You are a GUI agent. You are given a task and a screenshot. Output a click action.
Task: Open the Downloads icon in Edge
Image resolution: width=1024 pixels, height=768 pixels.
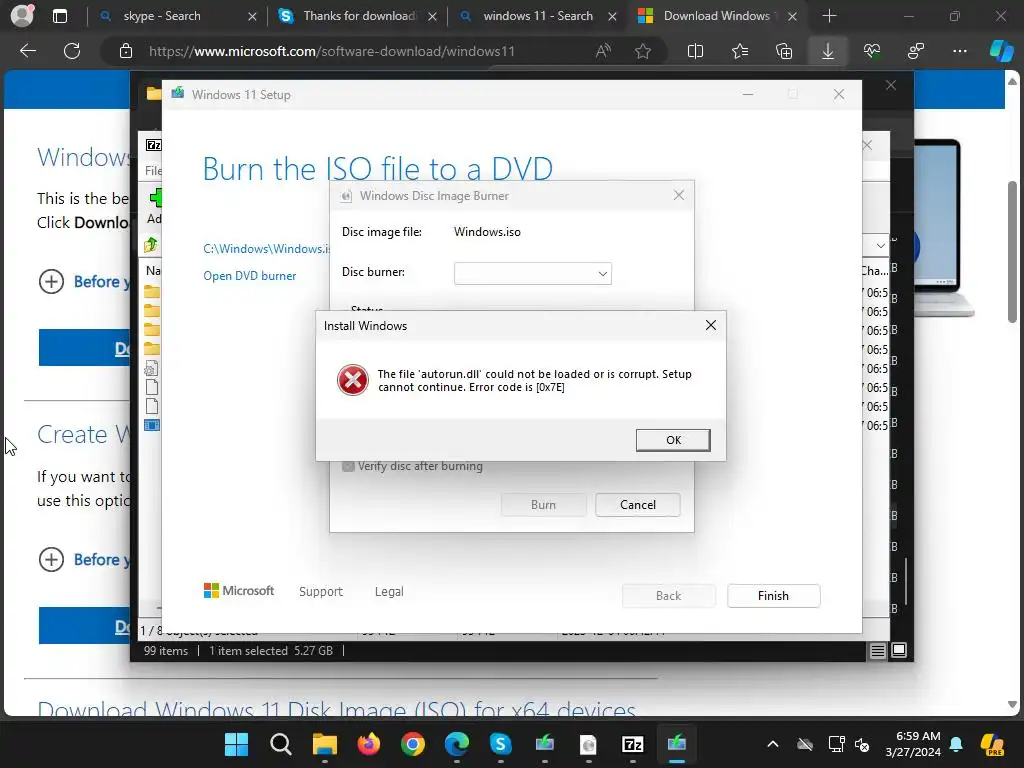(x=827, y=51)
